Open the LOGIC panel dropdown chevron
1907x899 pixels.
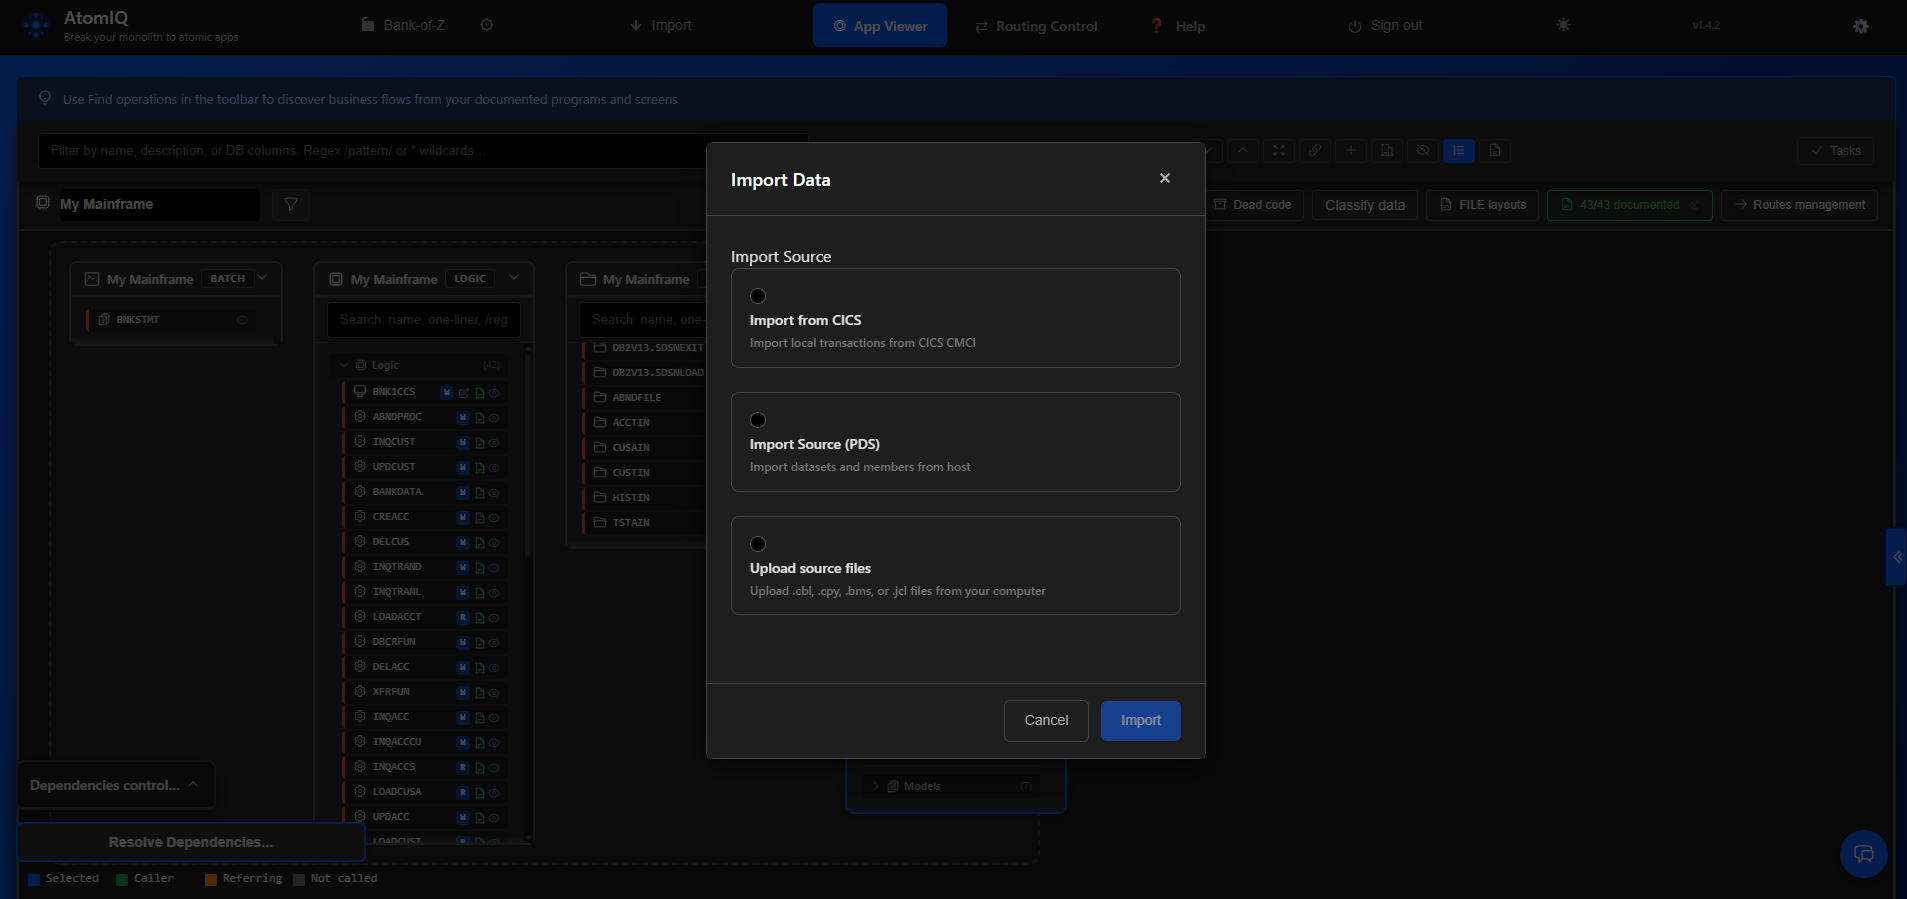(x=514, y=278)
